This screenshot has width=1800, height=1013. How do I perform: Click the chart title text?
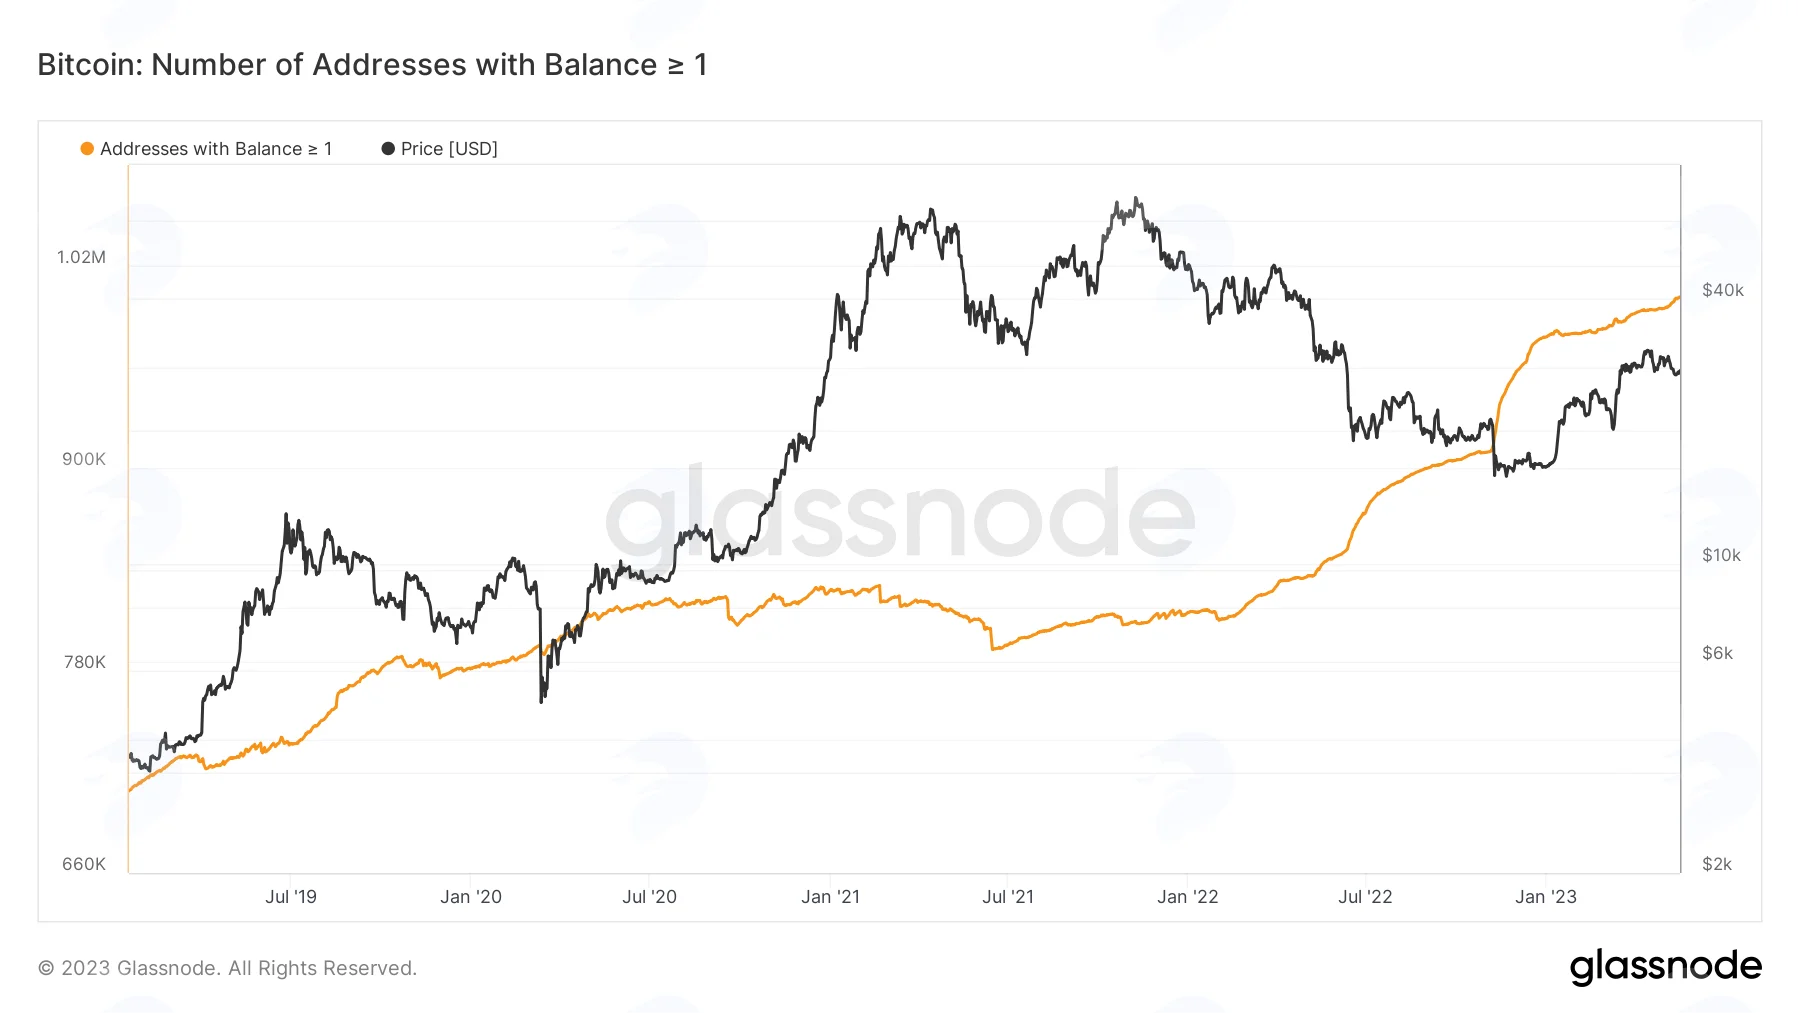372,65
